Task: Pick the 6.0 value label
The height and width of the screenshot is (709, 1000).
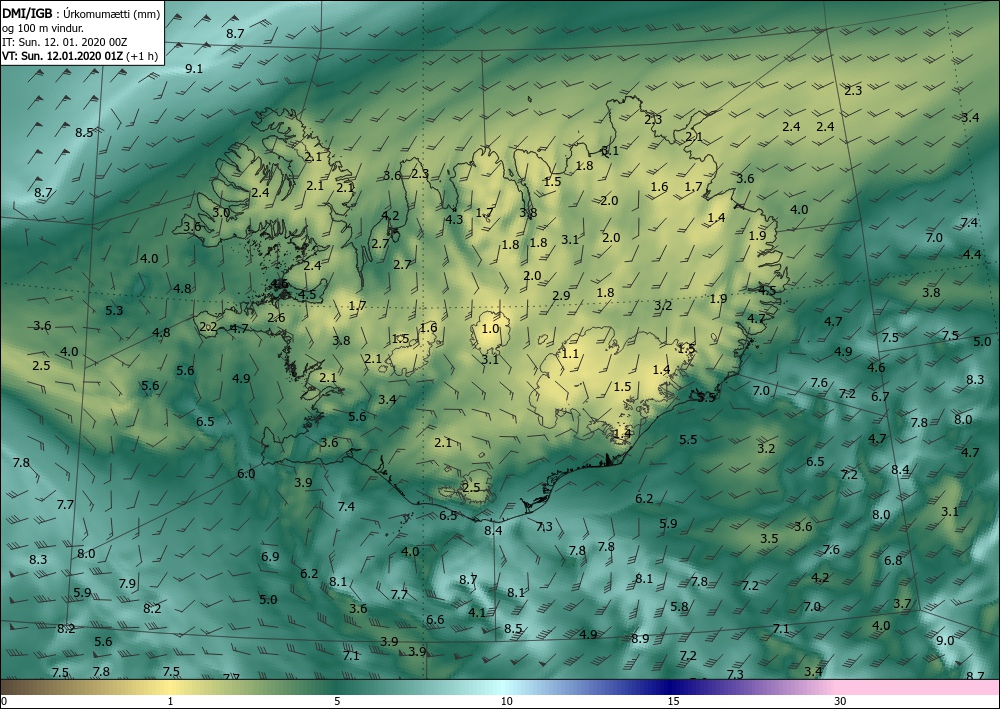Action: click(246, 474)
